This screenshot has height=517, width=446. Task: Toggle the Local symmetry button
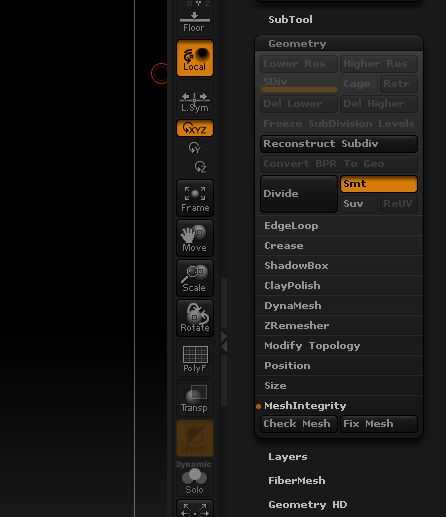pyautogui.click(x=195, y=58)
